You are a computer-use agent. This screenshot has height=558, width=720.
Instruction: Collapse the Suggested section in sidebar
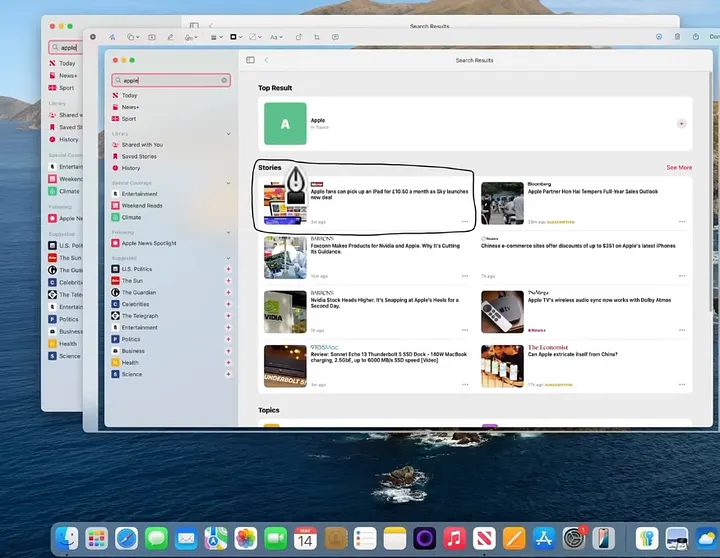228,258
